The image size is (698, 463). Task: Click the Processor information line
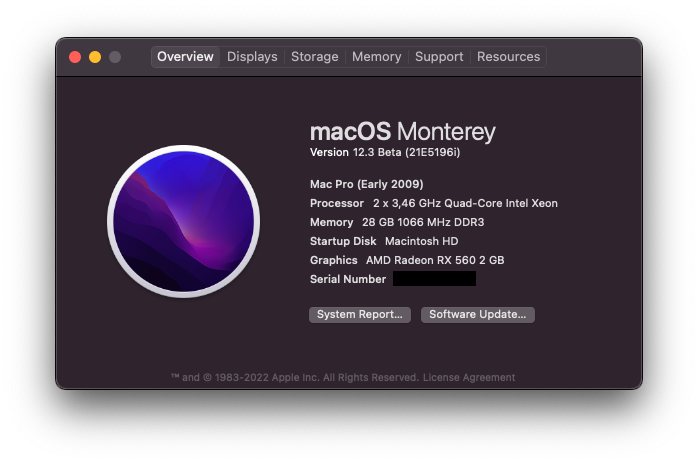[x=434, y=203]
